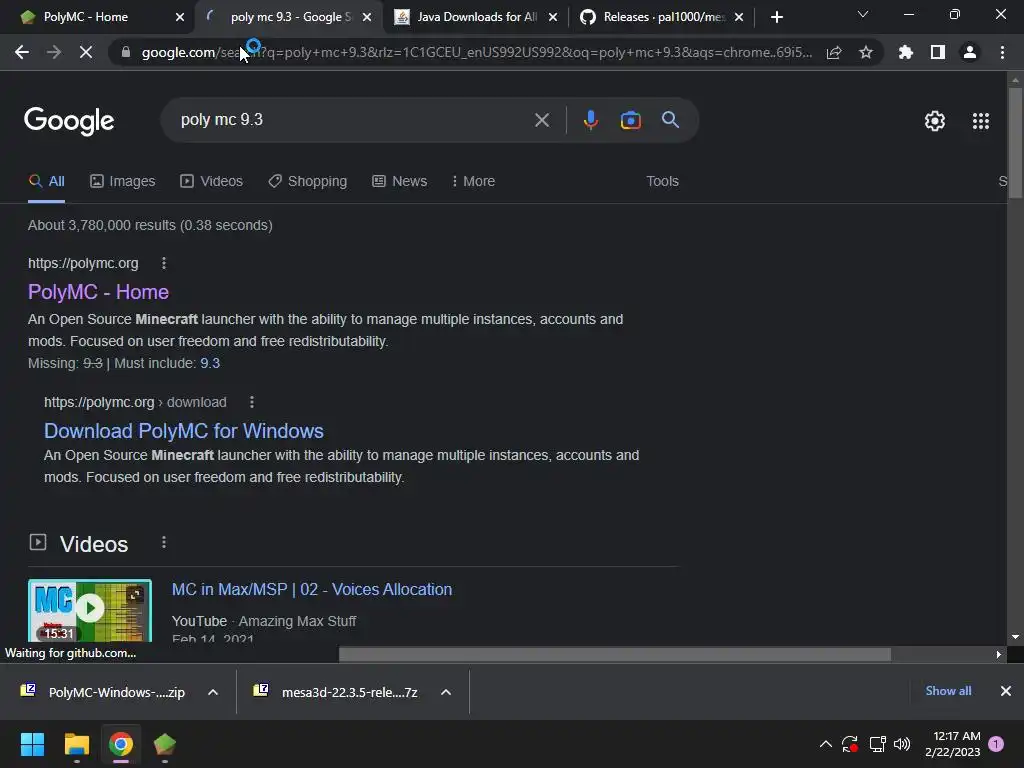Show hidden system tray icons

coord(825,744)
